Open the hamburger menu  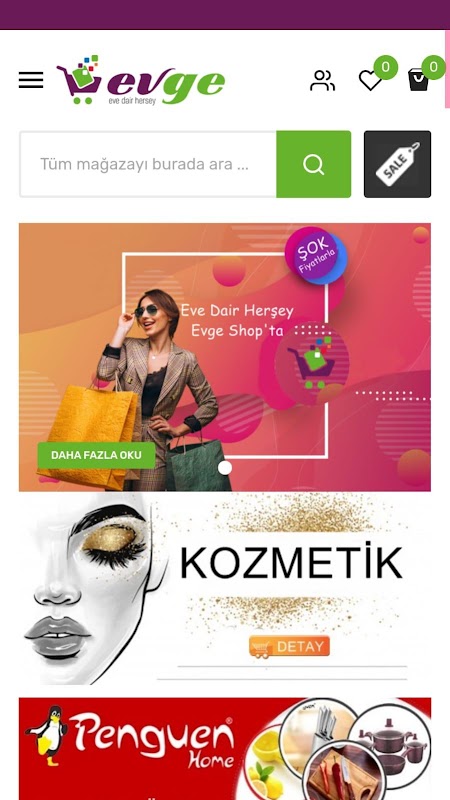[x=31, y=80]
